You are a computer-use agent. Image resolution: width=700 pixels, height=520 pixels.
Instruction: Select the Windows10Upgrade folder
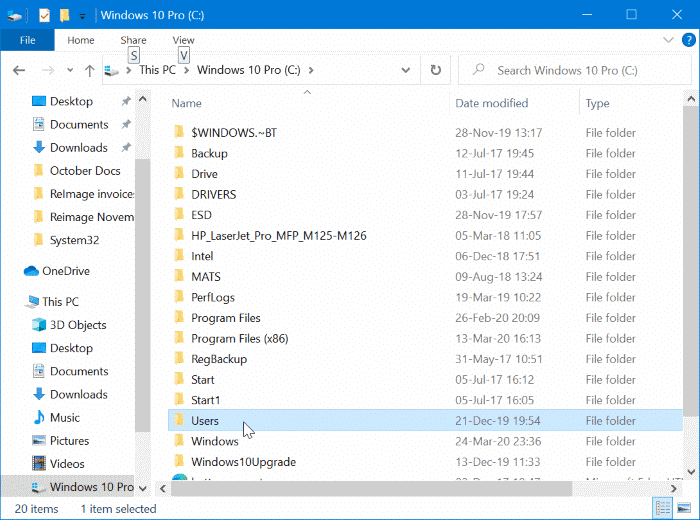243,462
